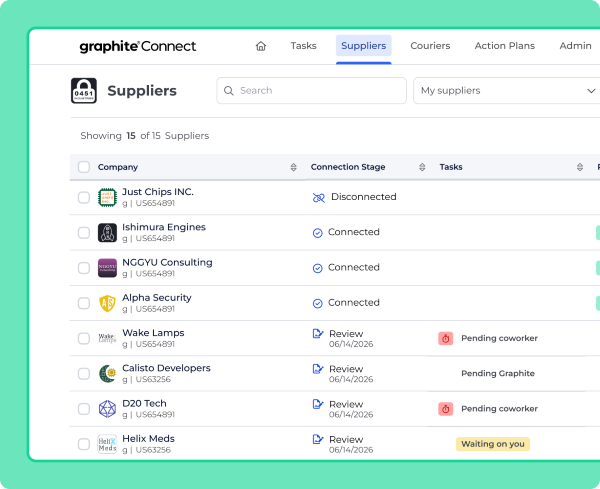The width and height of the screenshot is (600, 489).
Task: Open the Alpha Security supplier link
Action: [157, 298]
